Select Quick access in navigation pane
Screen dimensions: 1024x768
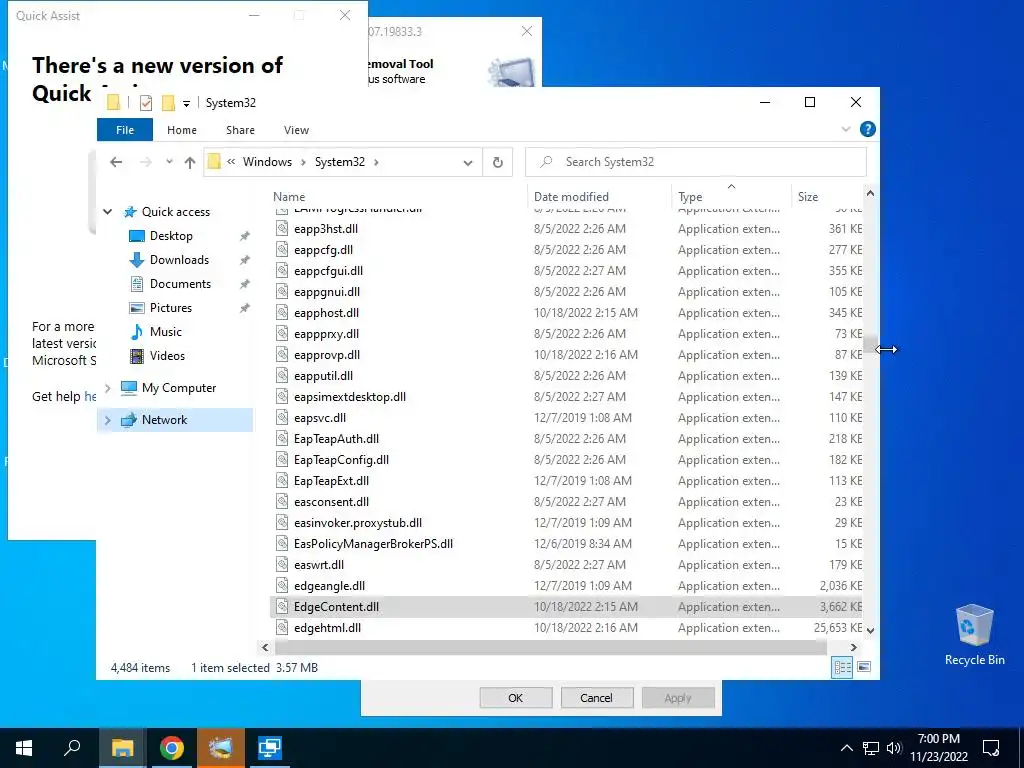pos(176,212)
